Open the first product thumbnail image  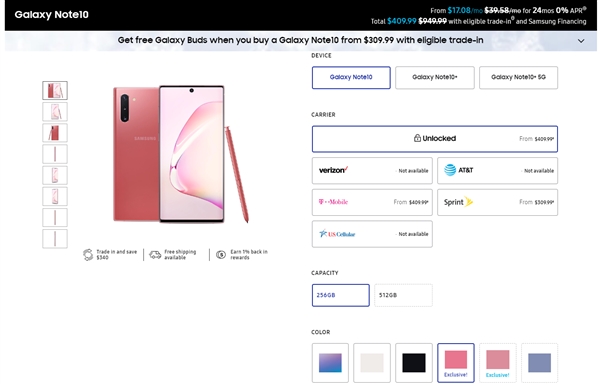click(55, 90)
